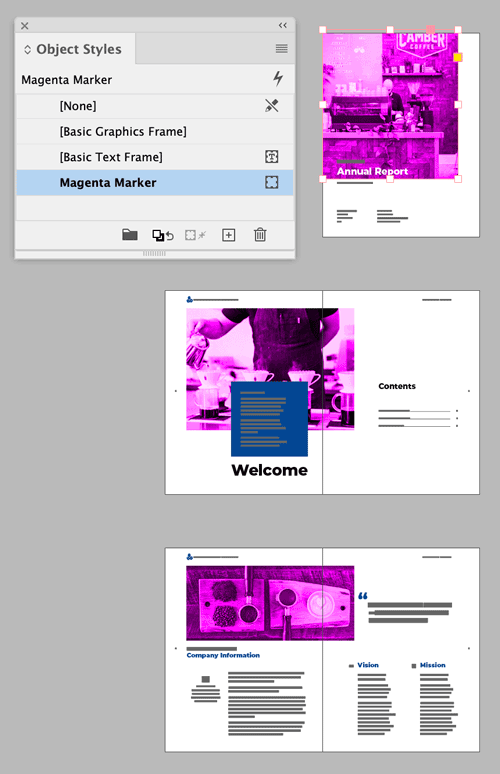Cycle panel view via the Object Styles title arrows
Viewport: 500px width, 774px height.
pos(28,49)
